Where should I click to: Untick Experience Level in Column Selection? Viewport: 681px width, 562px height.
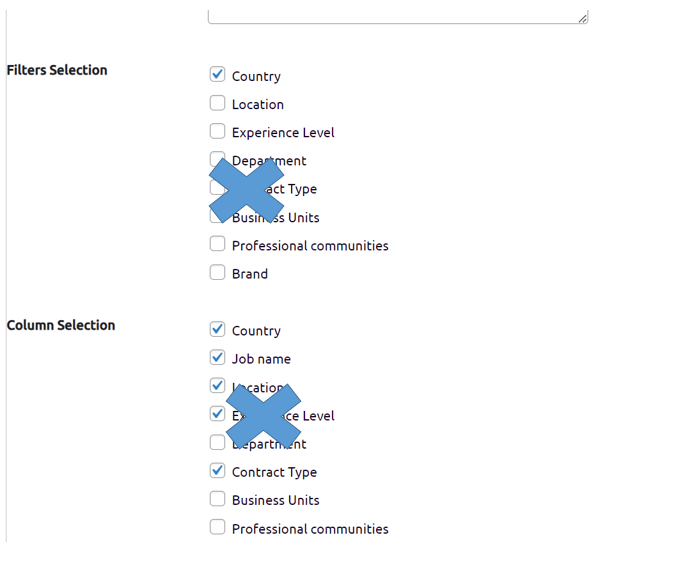click(217, 413)
